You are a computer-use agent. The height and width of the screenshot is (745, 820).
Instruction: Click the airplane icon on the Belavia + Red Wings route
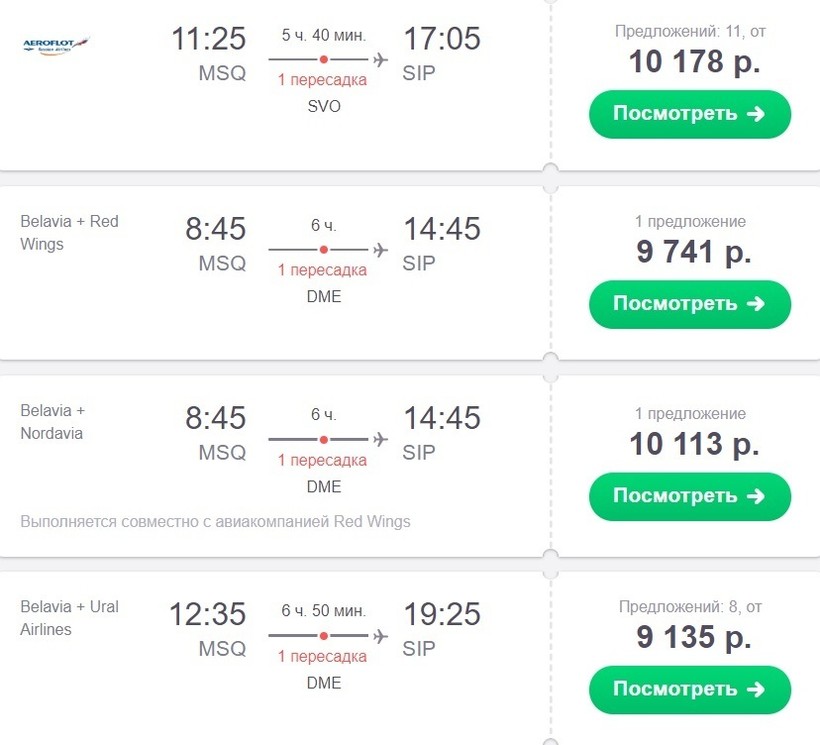tap(380, 249)
